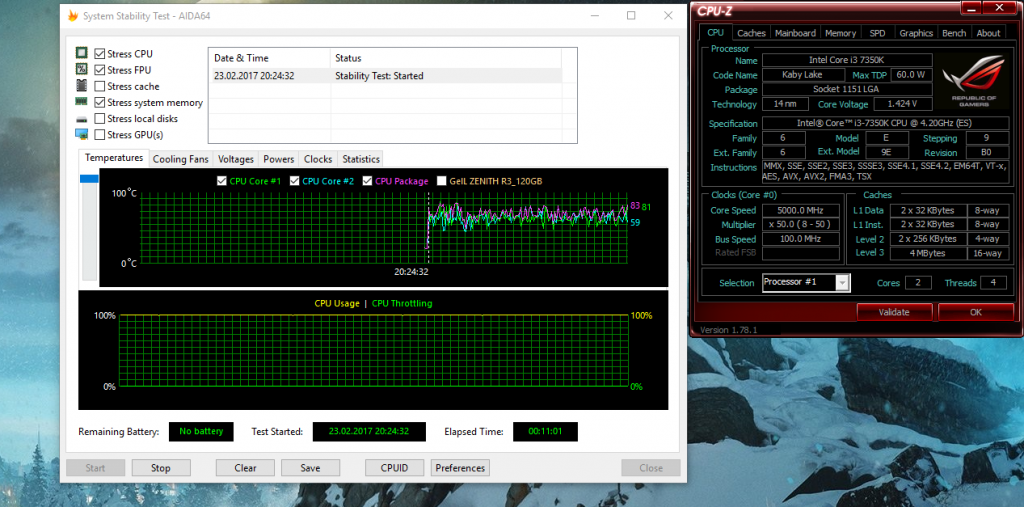
Task: Click the No battery indicator
Action: (x=201, y=431)
